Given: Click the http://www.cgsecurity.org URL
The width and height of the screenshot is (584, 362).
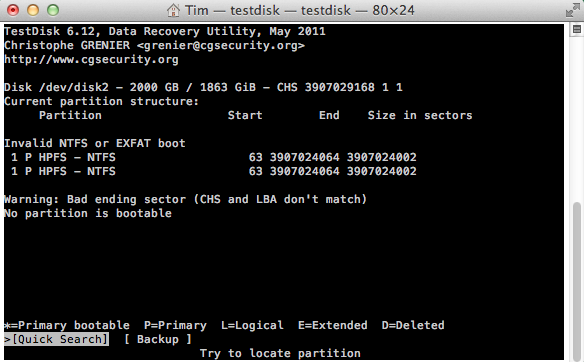Looking at the screenshot, I should click(x=91, y=60).
